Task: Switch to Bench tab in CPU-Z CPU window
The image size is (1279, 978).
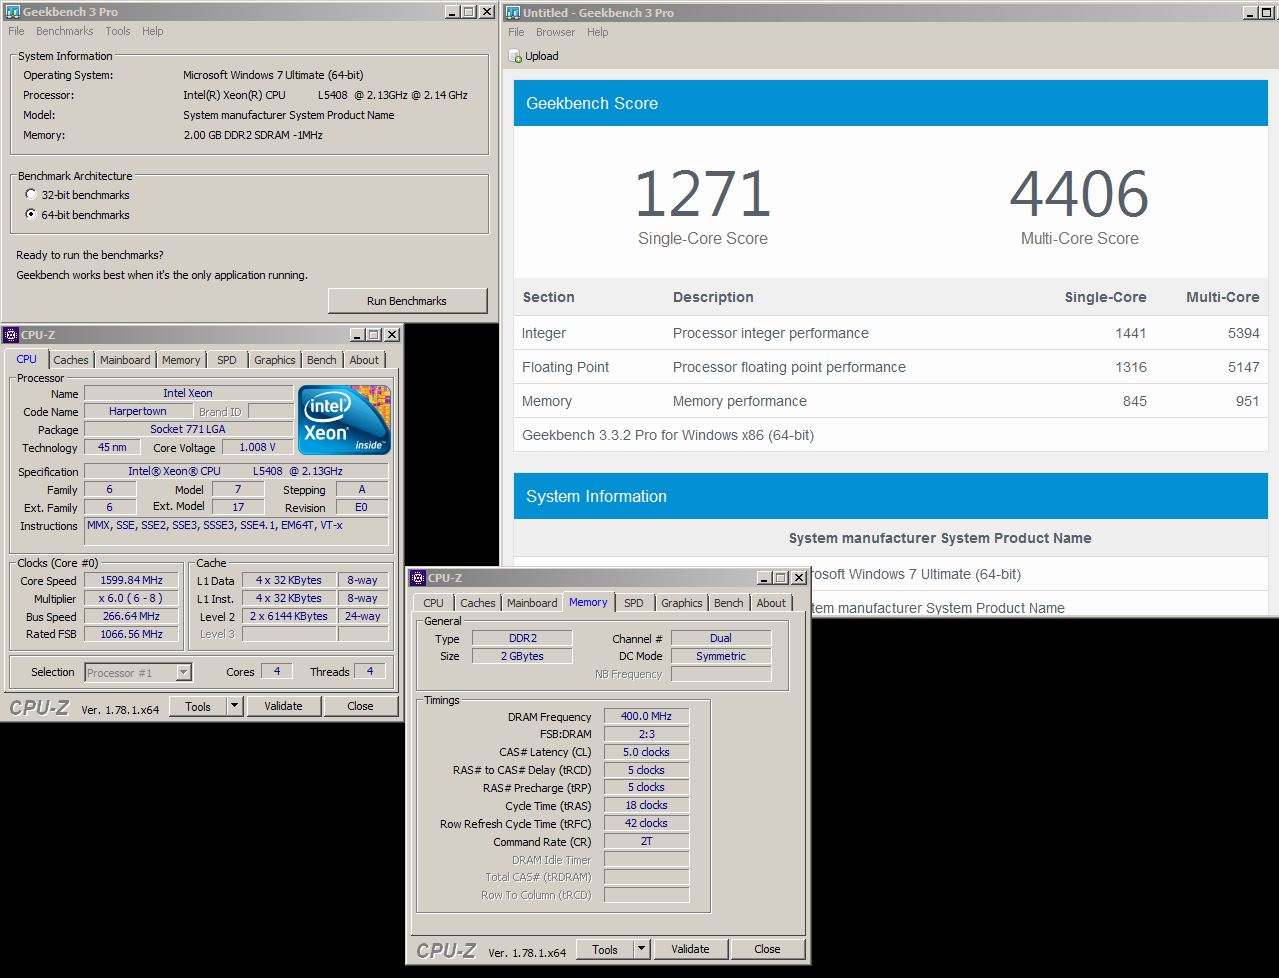Action: (x=322, y=360)
